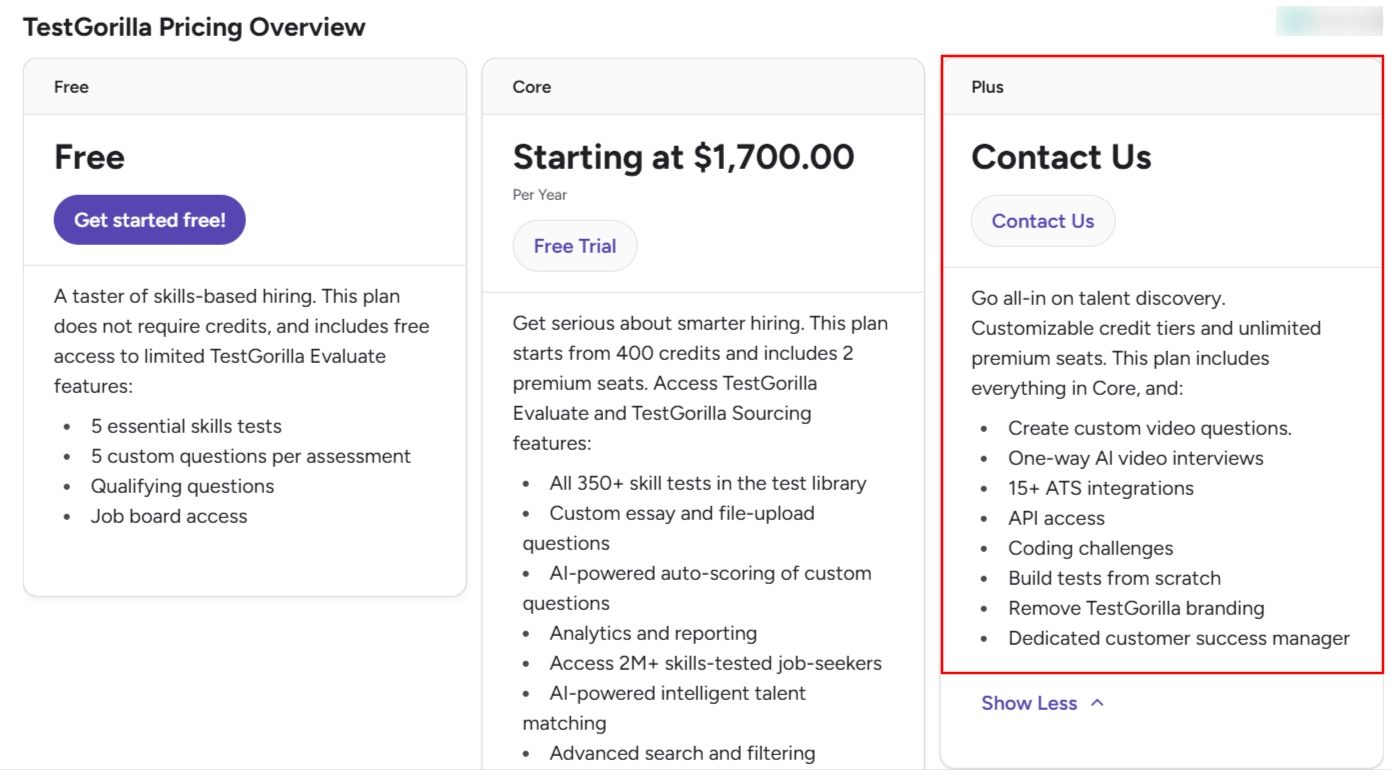1391x770 pixels.
Task: Click Dedicated customer success manager item
Action: point(1179,638)
